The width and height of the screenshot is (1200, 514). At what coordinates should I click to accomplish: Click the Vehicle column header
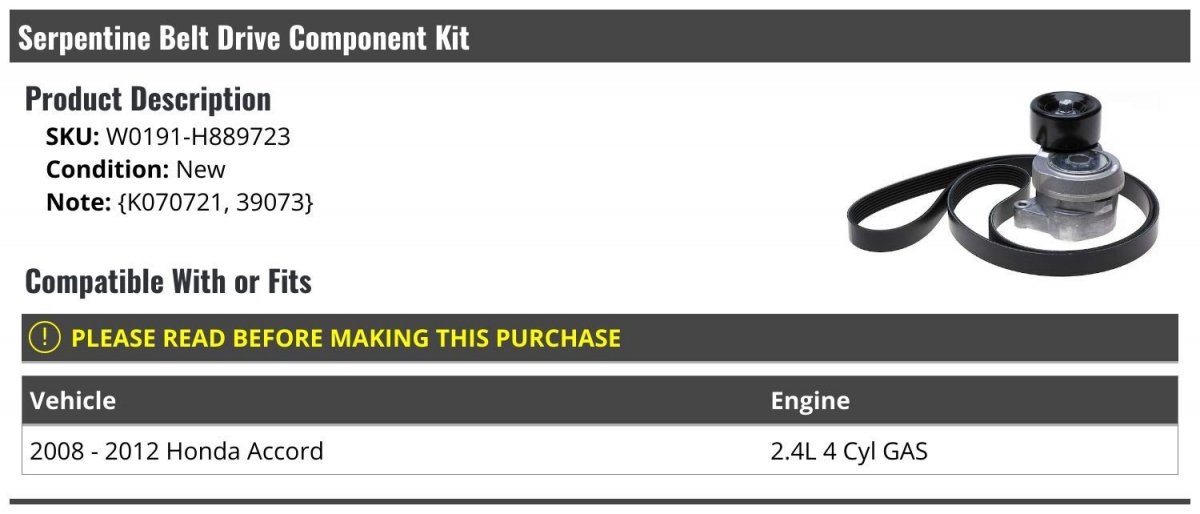(x=73, y=401)
